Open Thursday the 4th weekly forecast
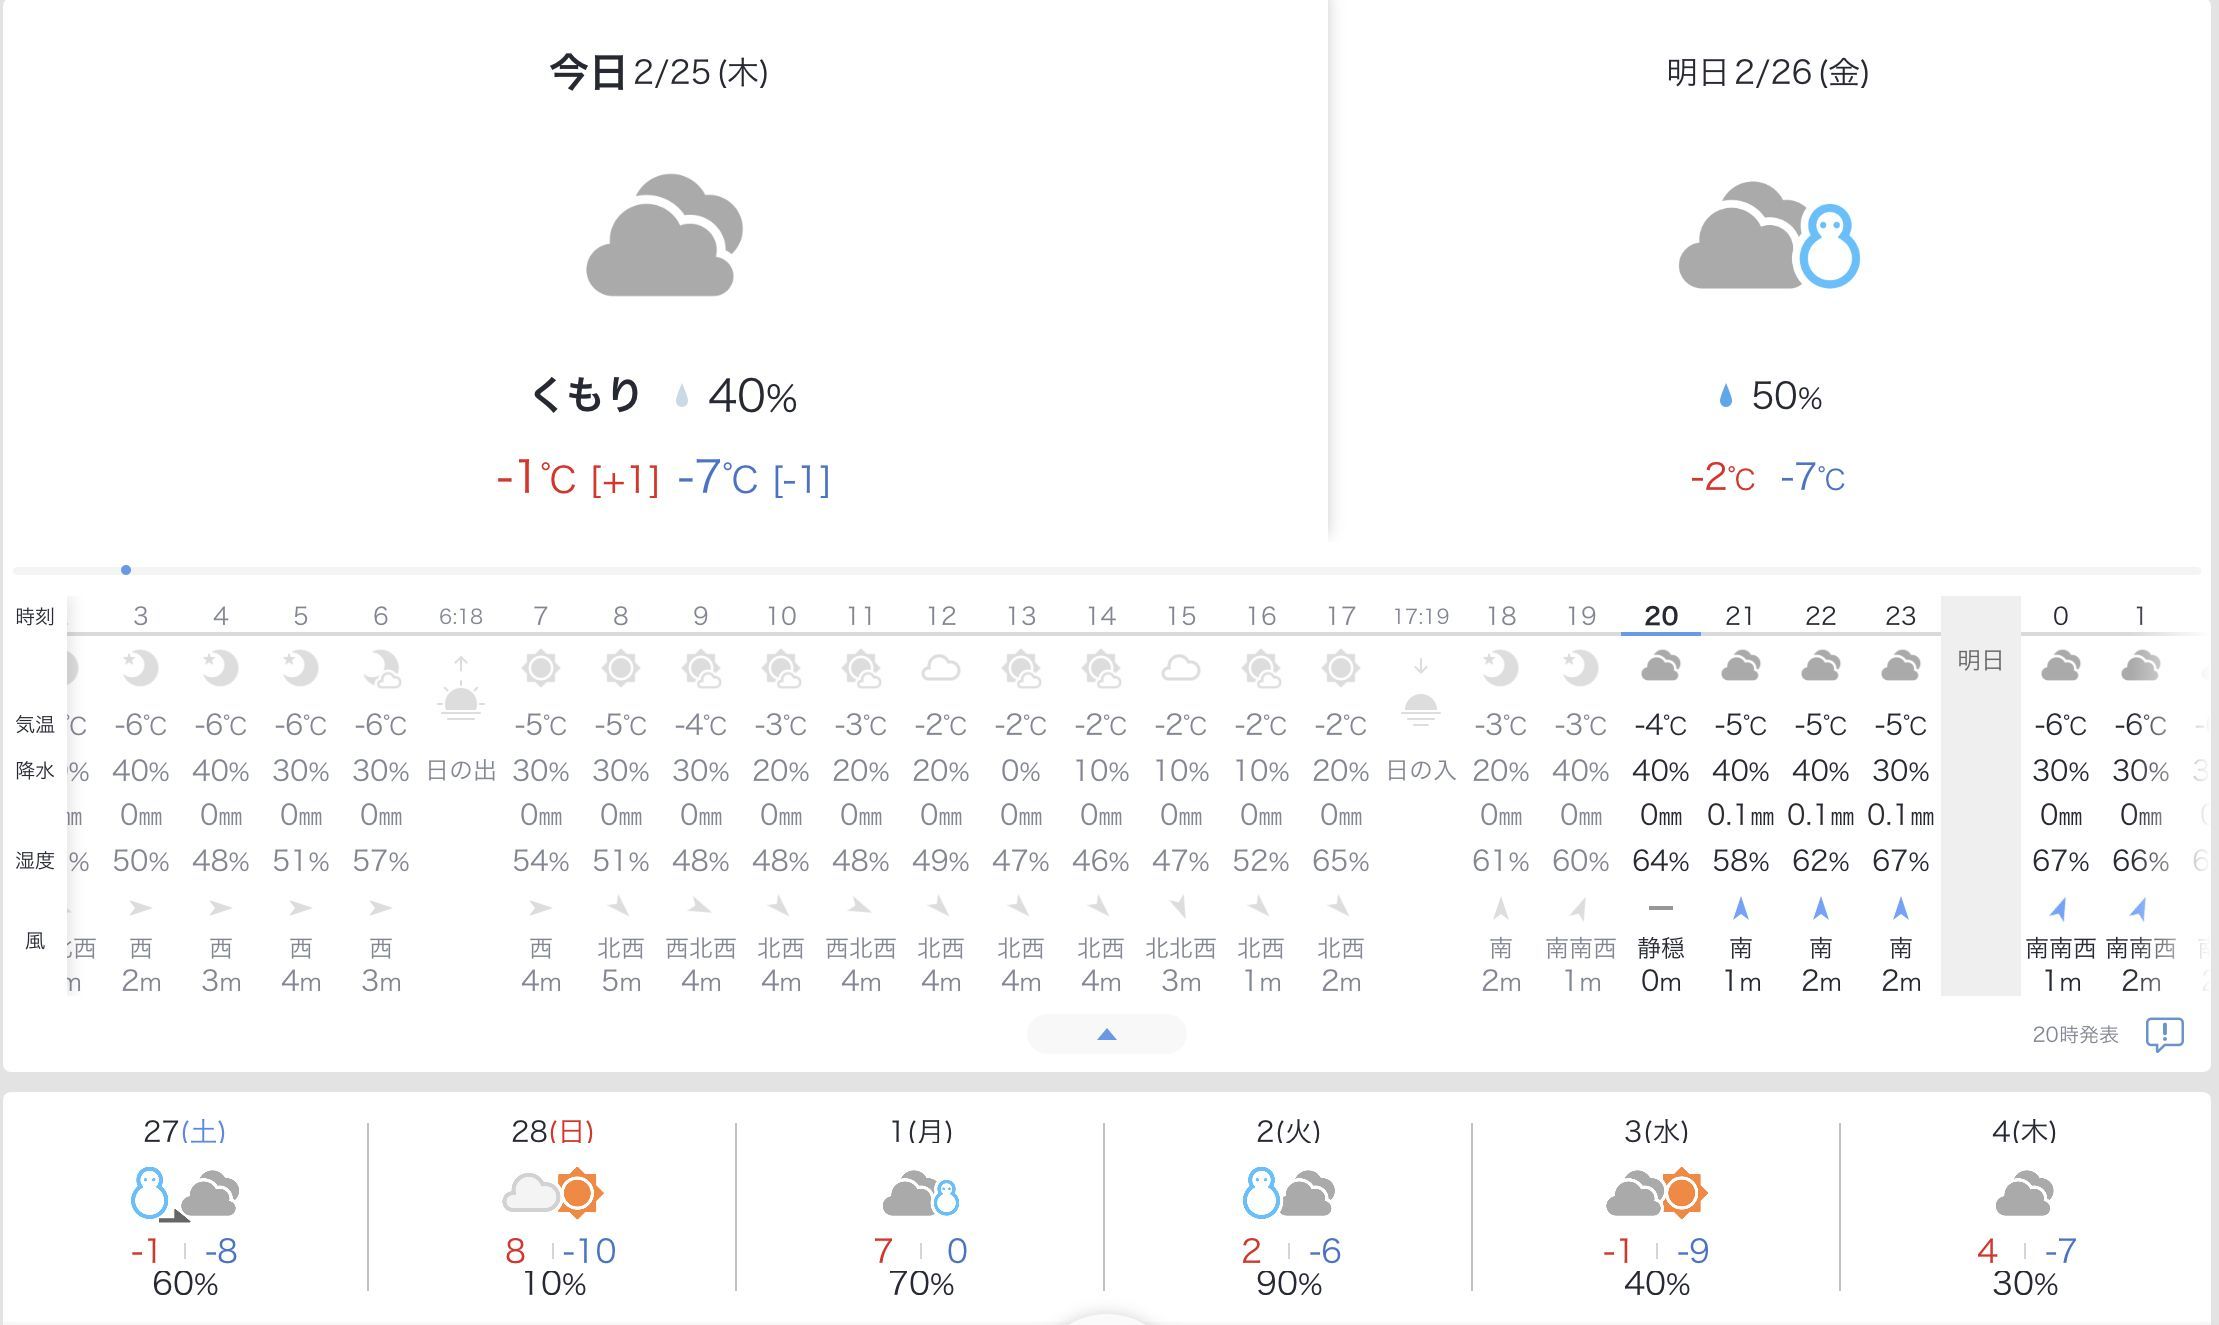The height and width of the screenshot is (1325, 2219). pyautogui.click(x=2025, y=1208)
